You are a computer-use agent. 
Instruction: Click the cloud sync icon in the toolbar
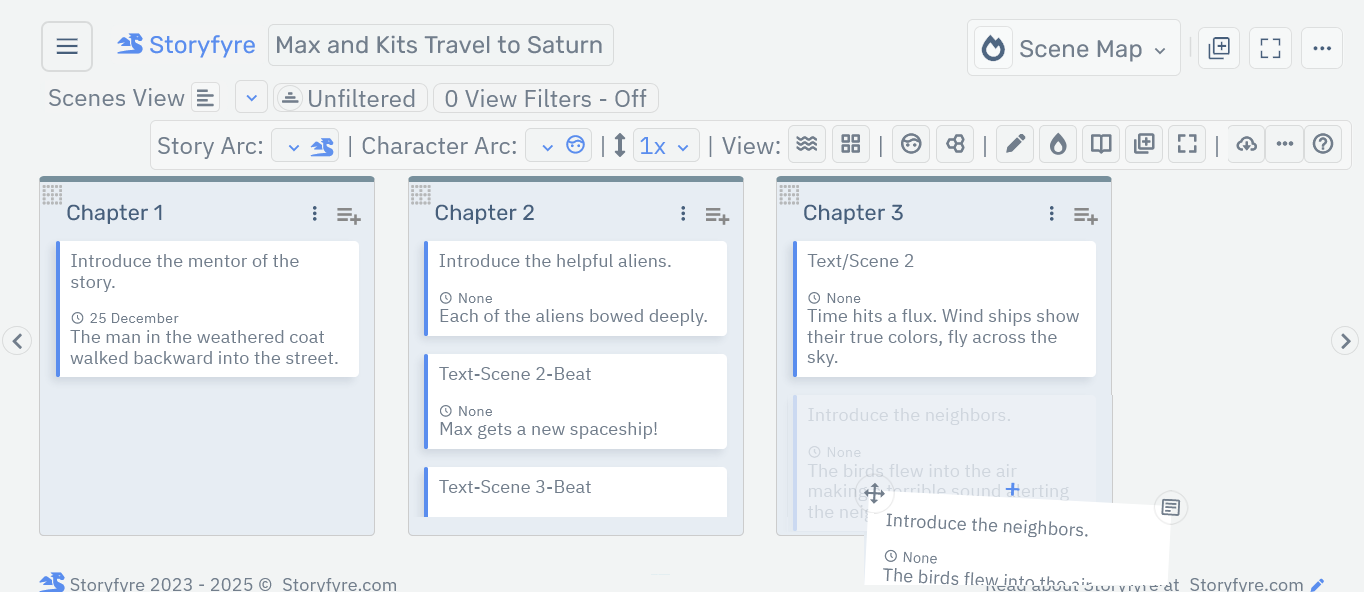coord(1246,143)
